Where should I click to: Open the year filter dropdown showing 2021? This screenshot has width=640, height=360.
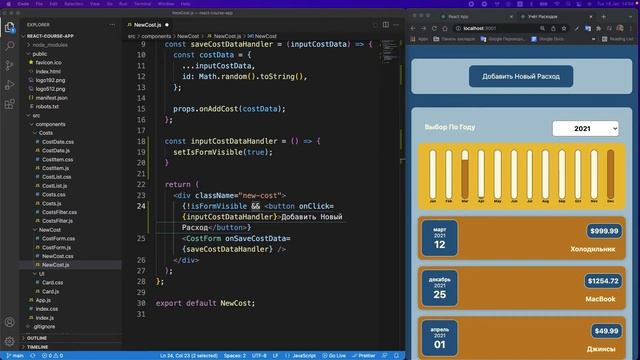click(x=585, y=129)
